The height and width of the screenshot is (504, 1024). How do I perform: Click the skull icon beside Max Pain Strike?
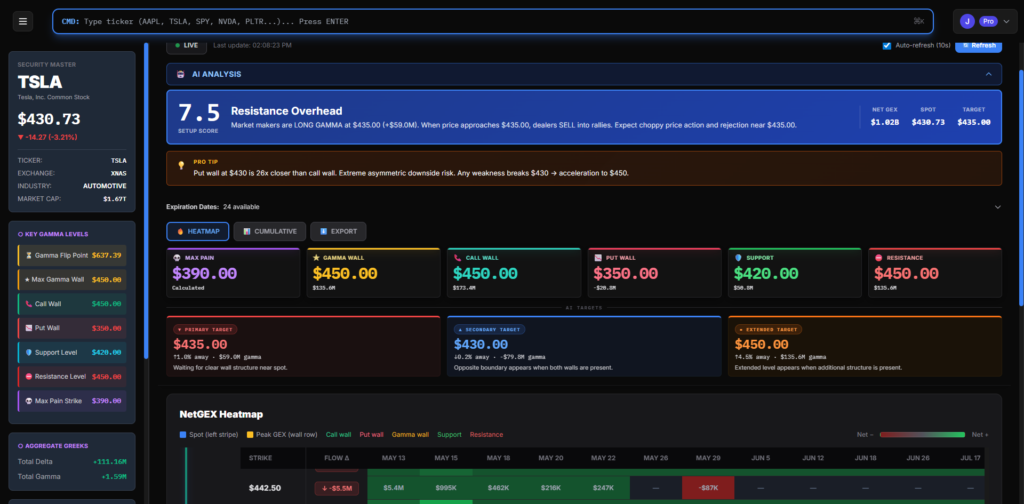(29, 401)
